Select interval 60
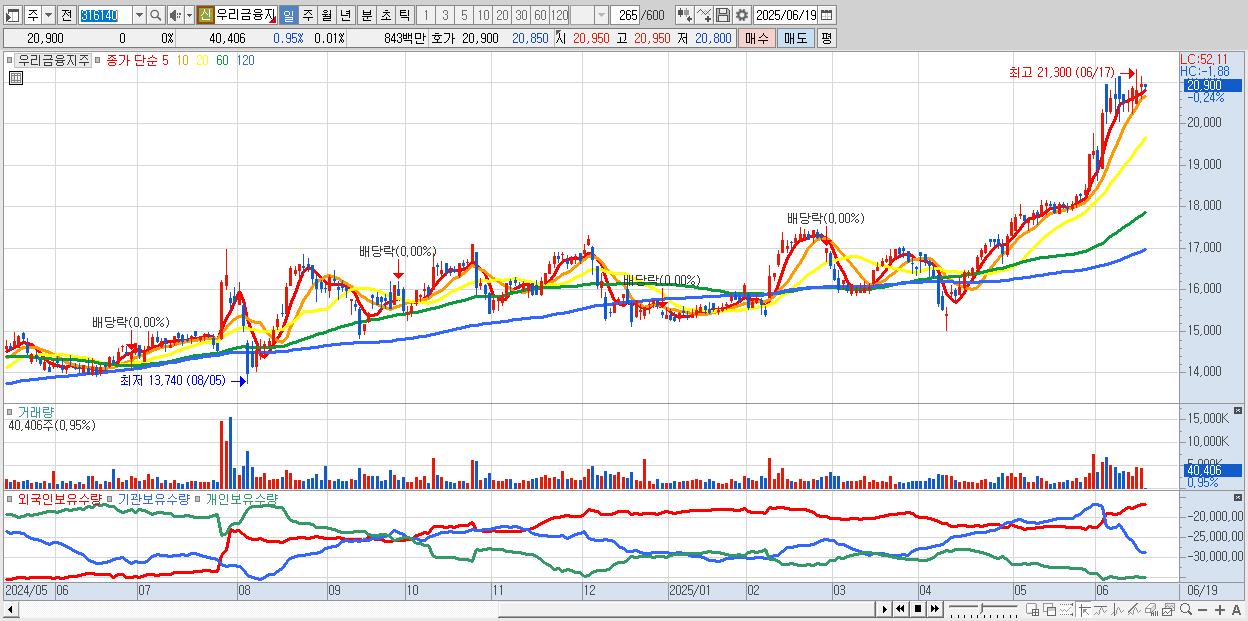Image resolution: width=1248 pixels, height=621 pixels. 540,15
